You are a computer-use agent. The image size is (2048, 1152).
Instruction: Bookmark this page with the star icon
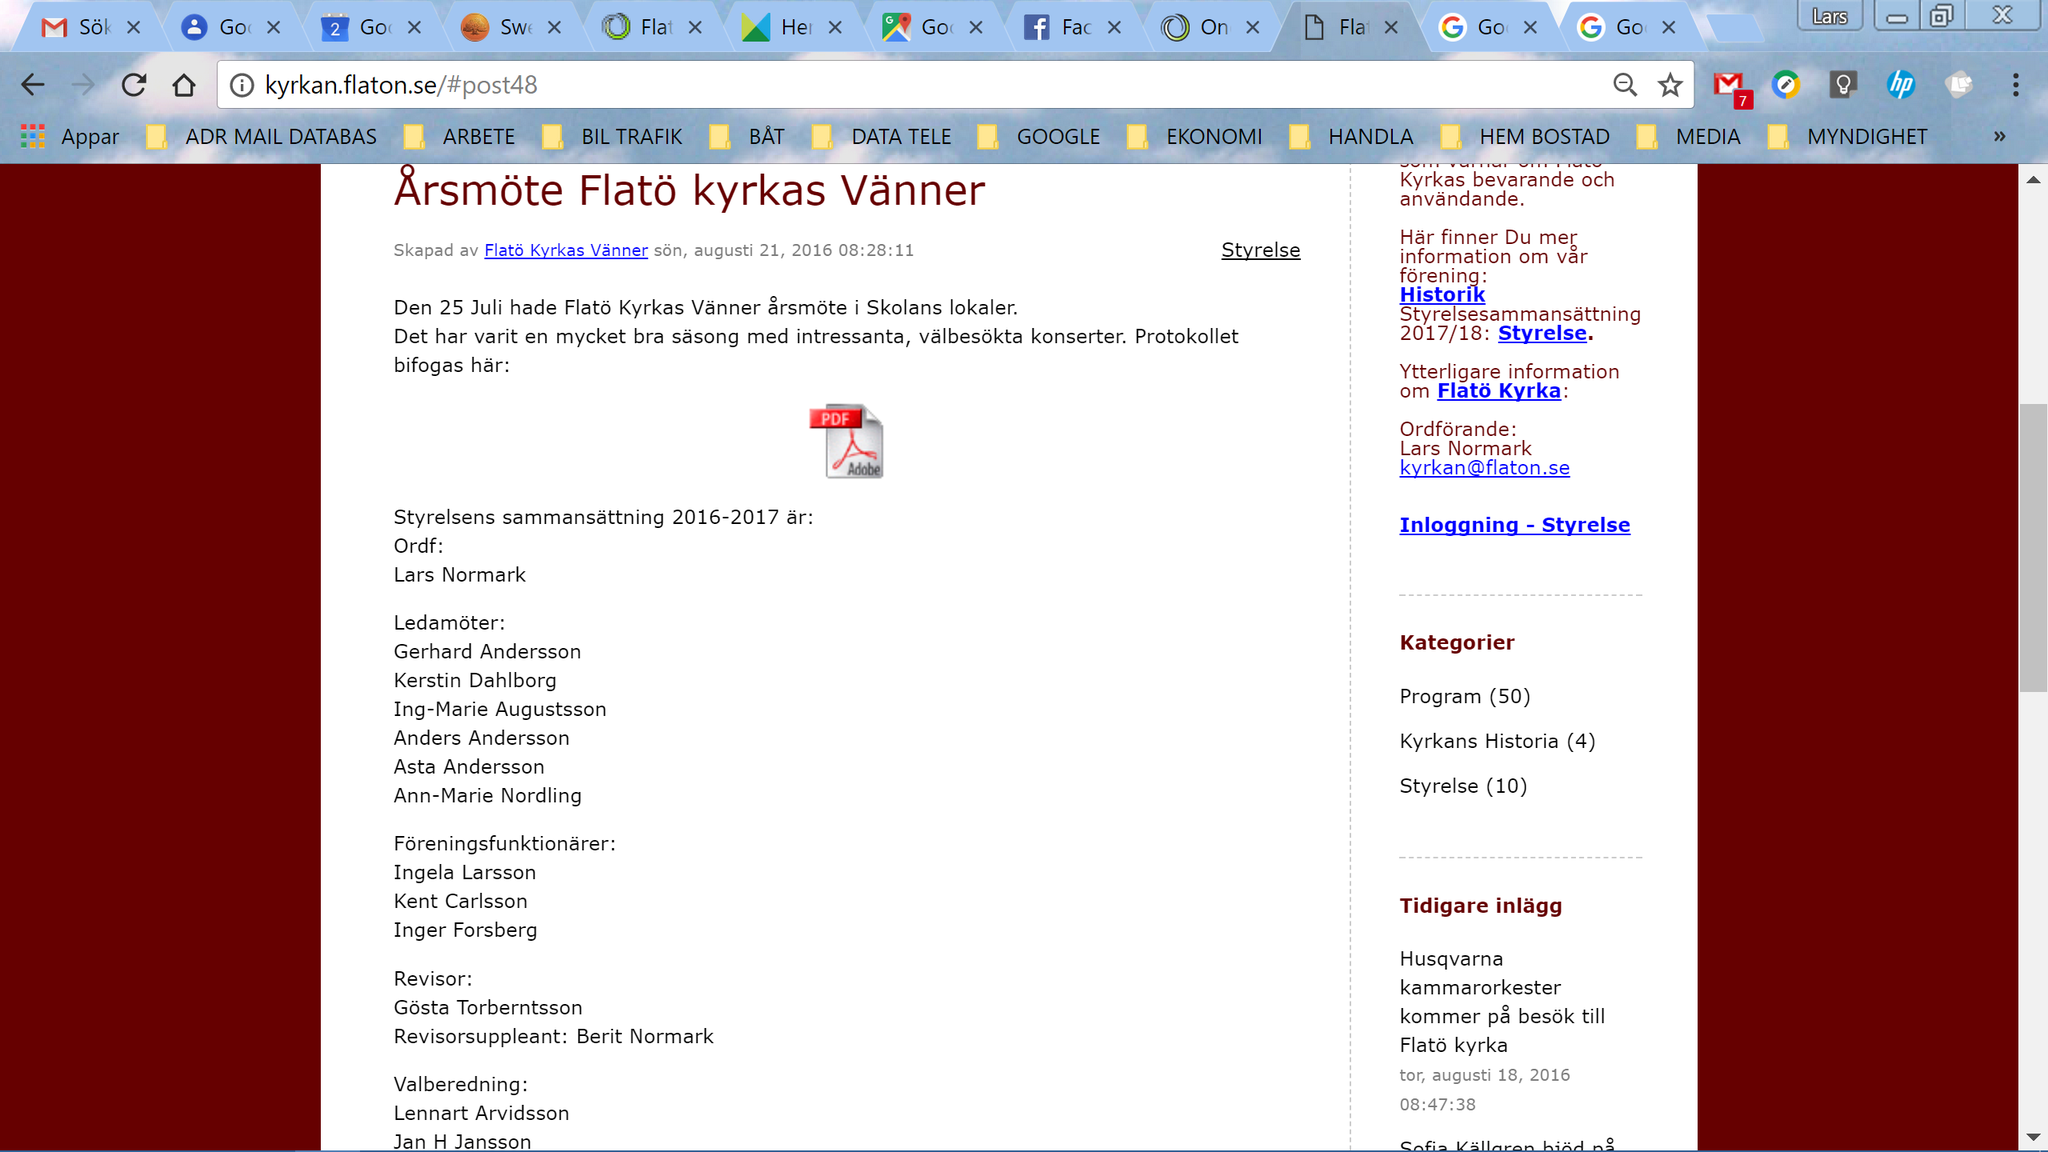[x=1670, y=85]
